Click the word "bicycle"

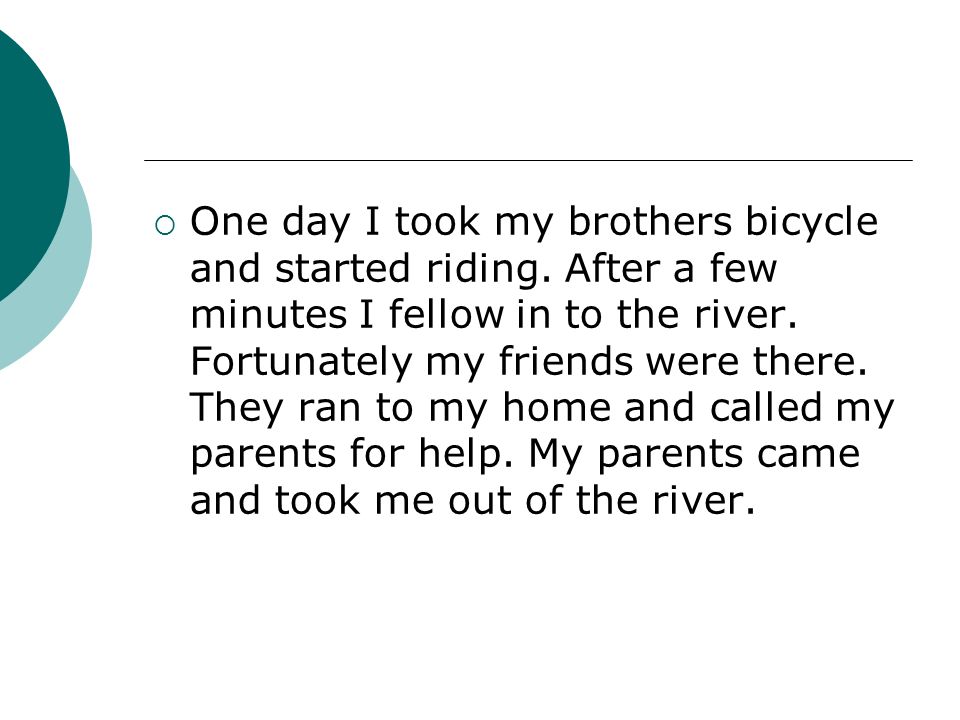coord(811,223)
